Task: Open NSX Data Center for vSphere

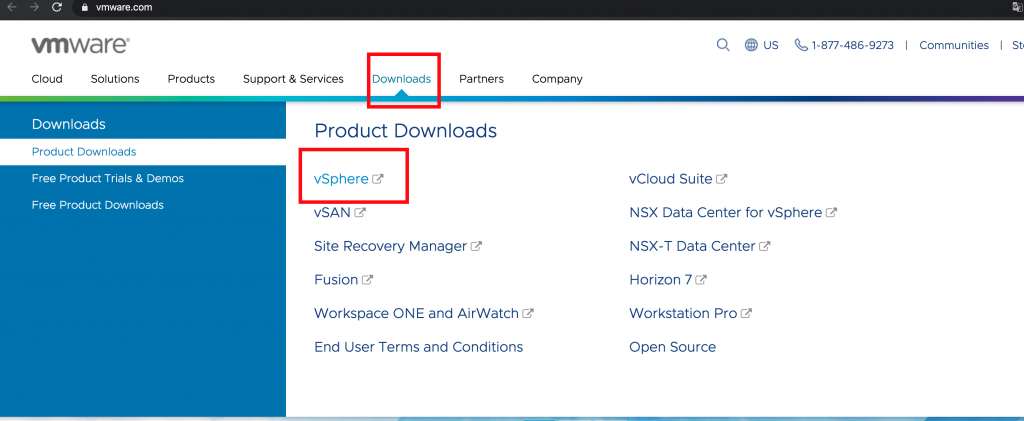Action: [725, 212]
